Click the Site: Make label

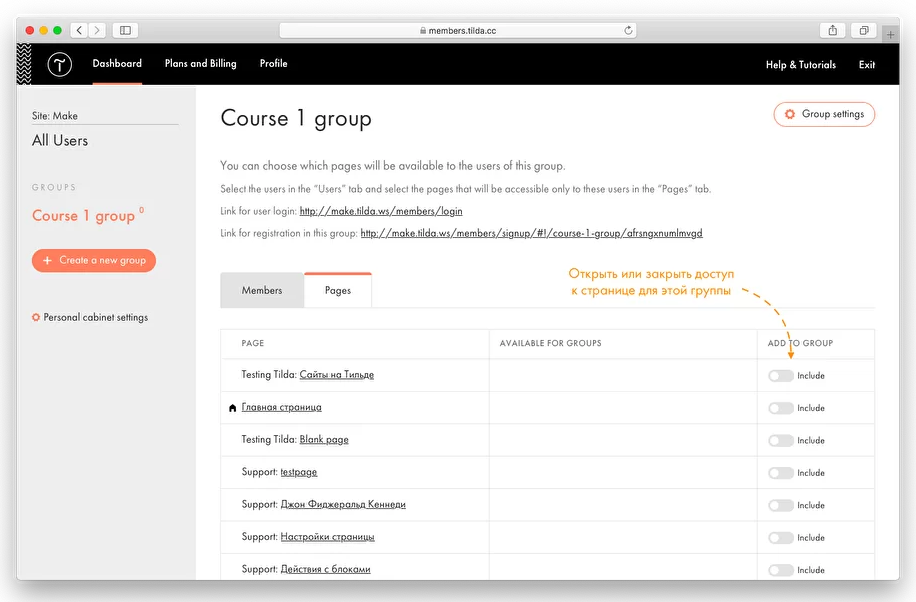55,116
